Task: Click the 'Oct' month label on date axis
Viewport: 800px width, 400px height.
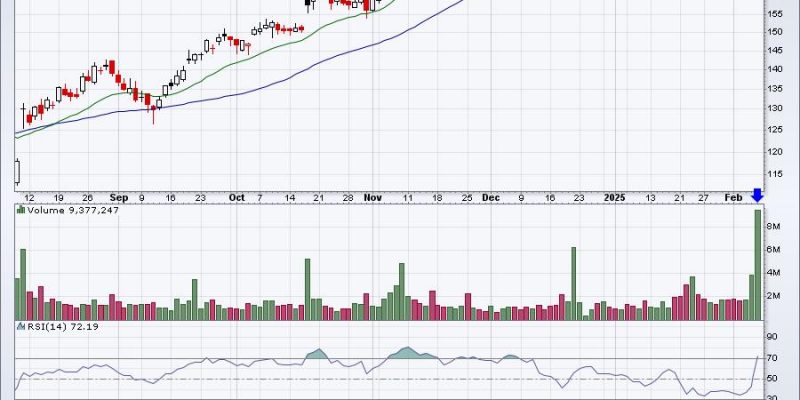Action: point(237,197)
